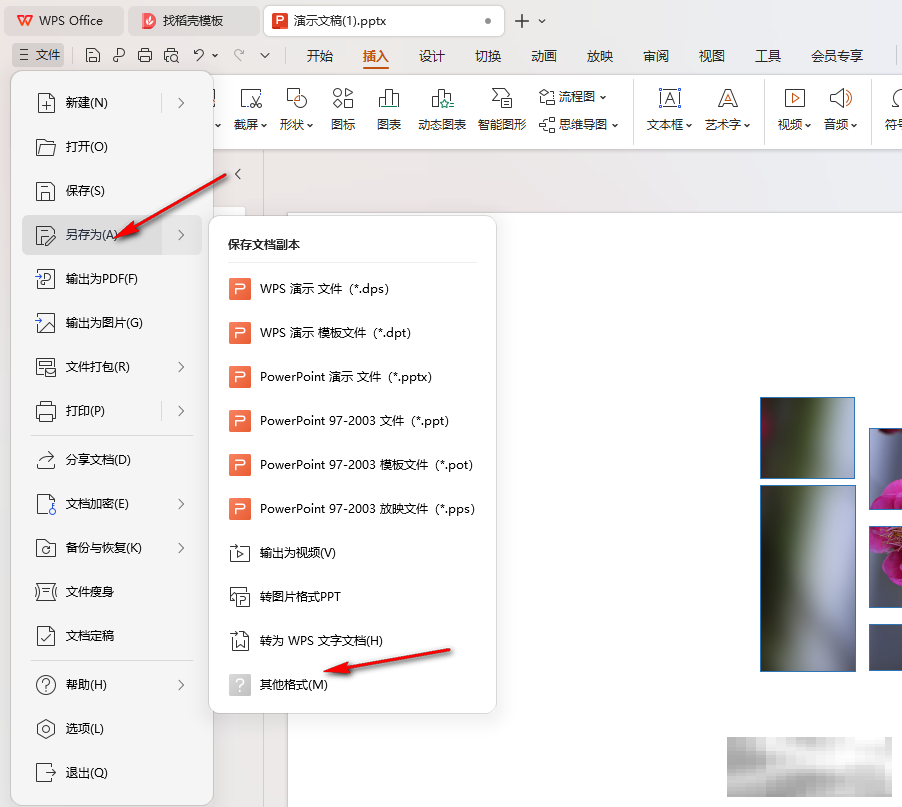This screenshot has width=902, height=807.
Task: Insert Audio (音频)
Action: [x=840, y=109]
